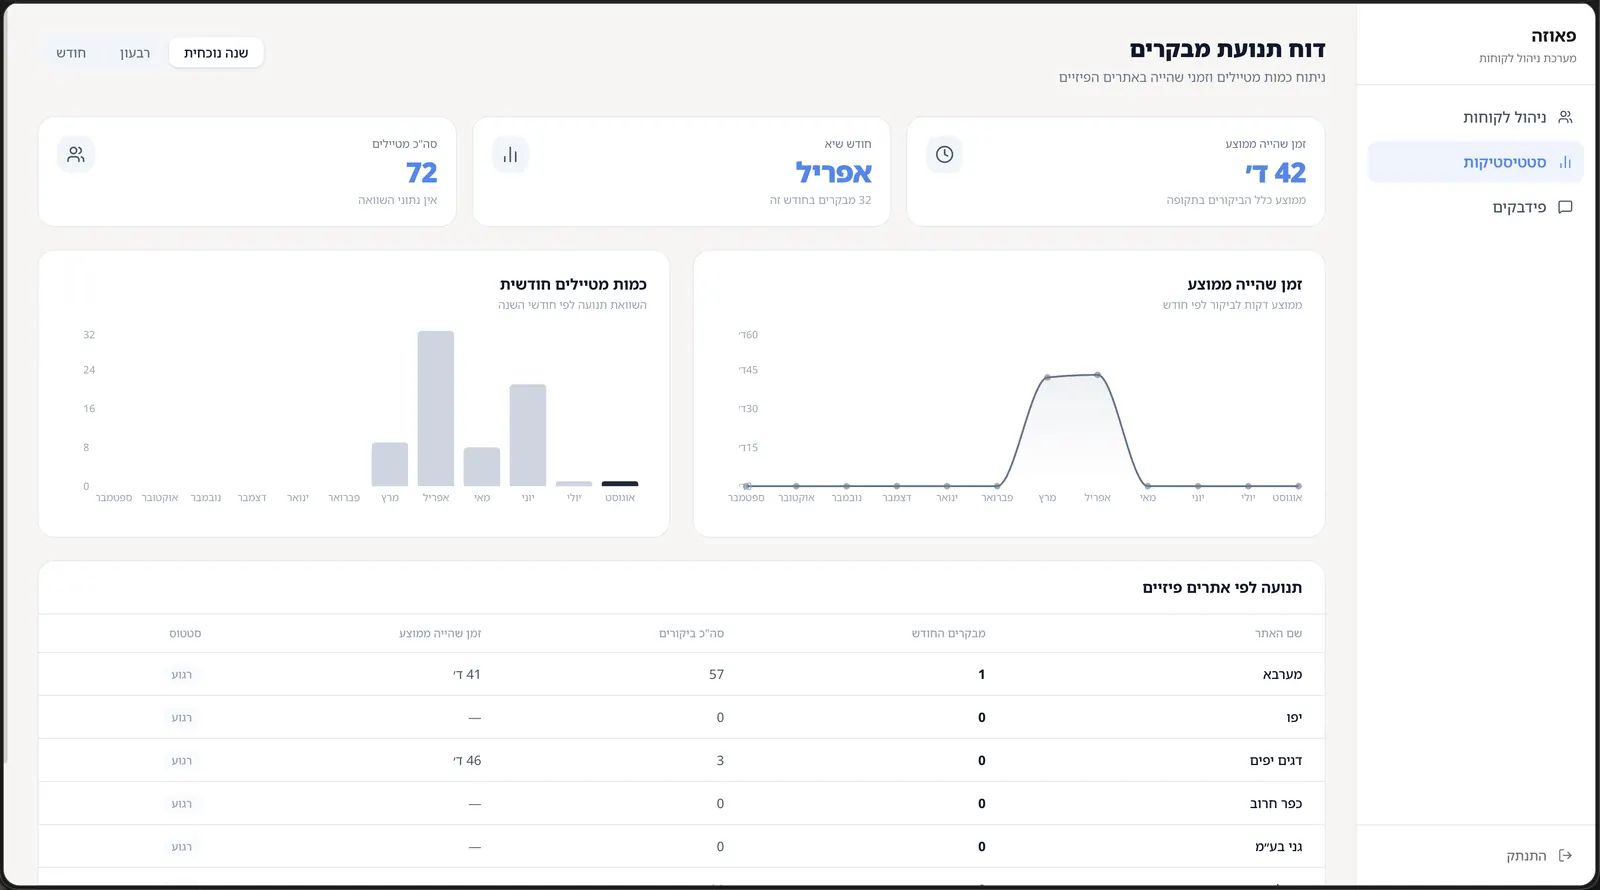Click total visits value 57
Screen dimensions: 1600x890
pos(716,674)
